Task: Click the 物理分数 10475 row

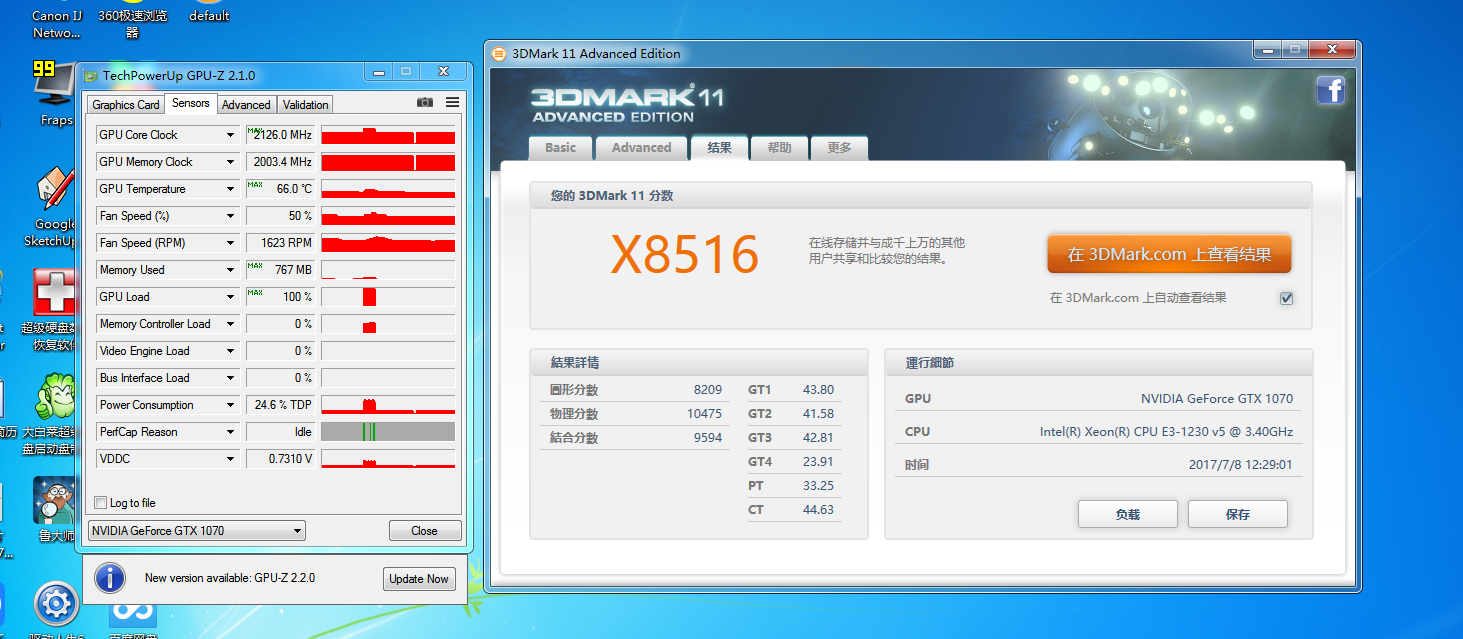Action: tap(635, 414)
